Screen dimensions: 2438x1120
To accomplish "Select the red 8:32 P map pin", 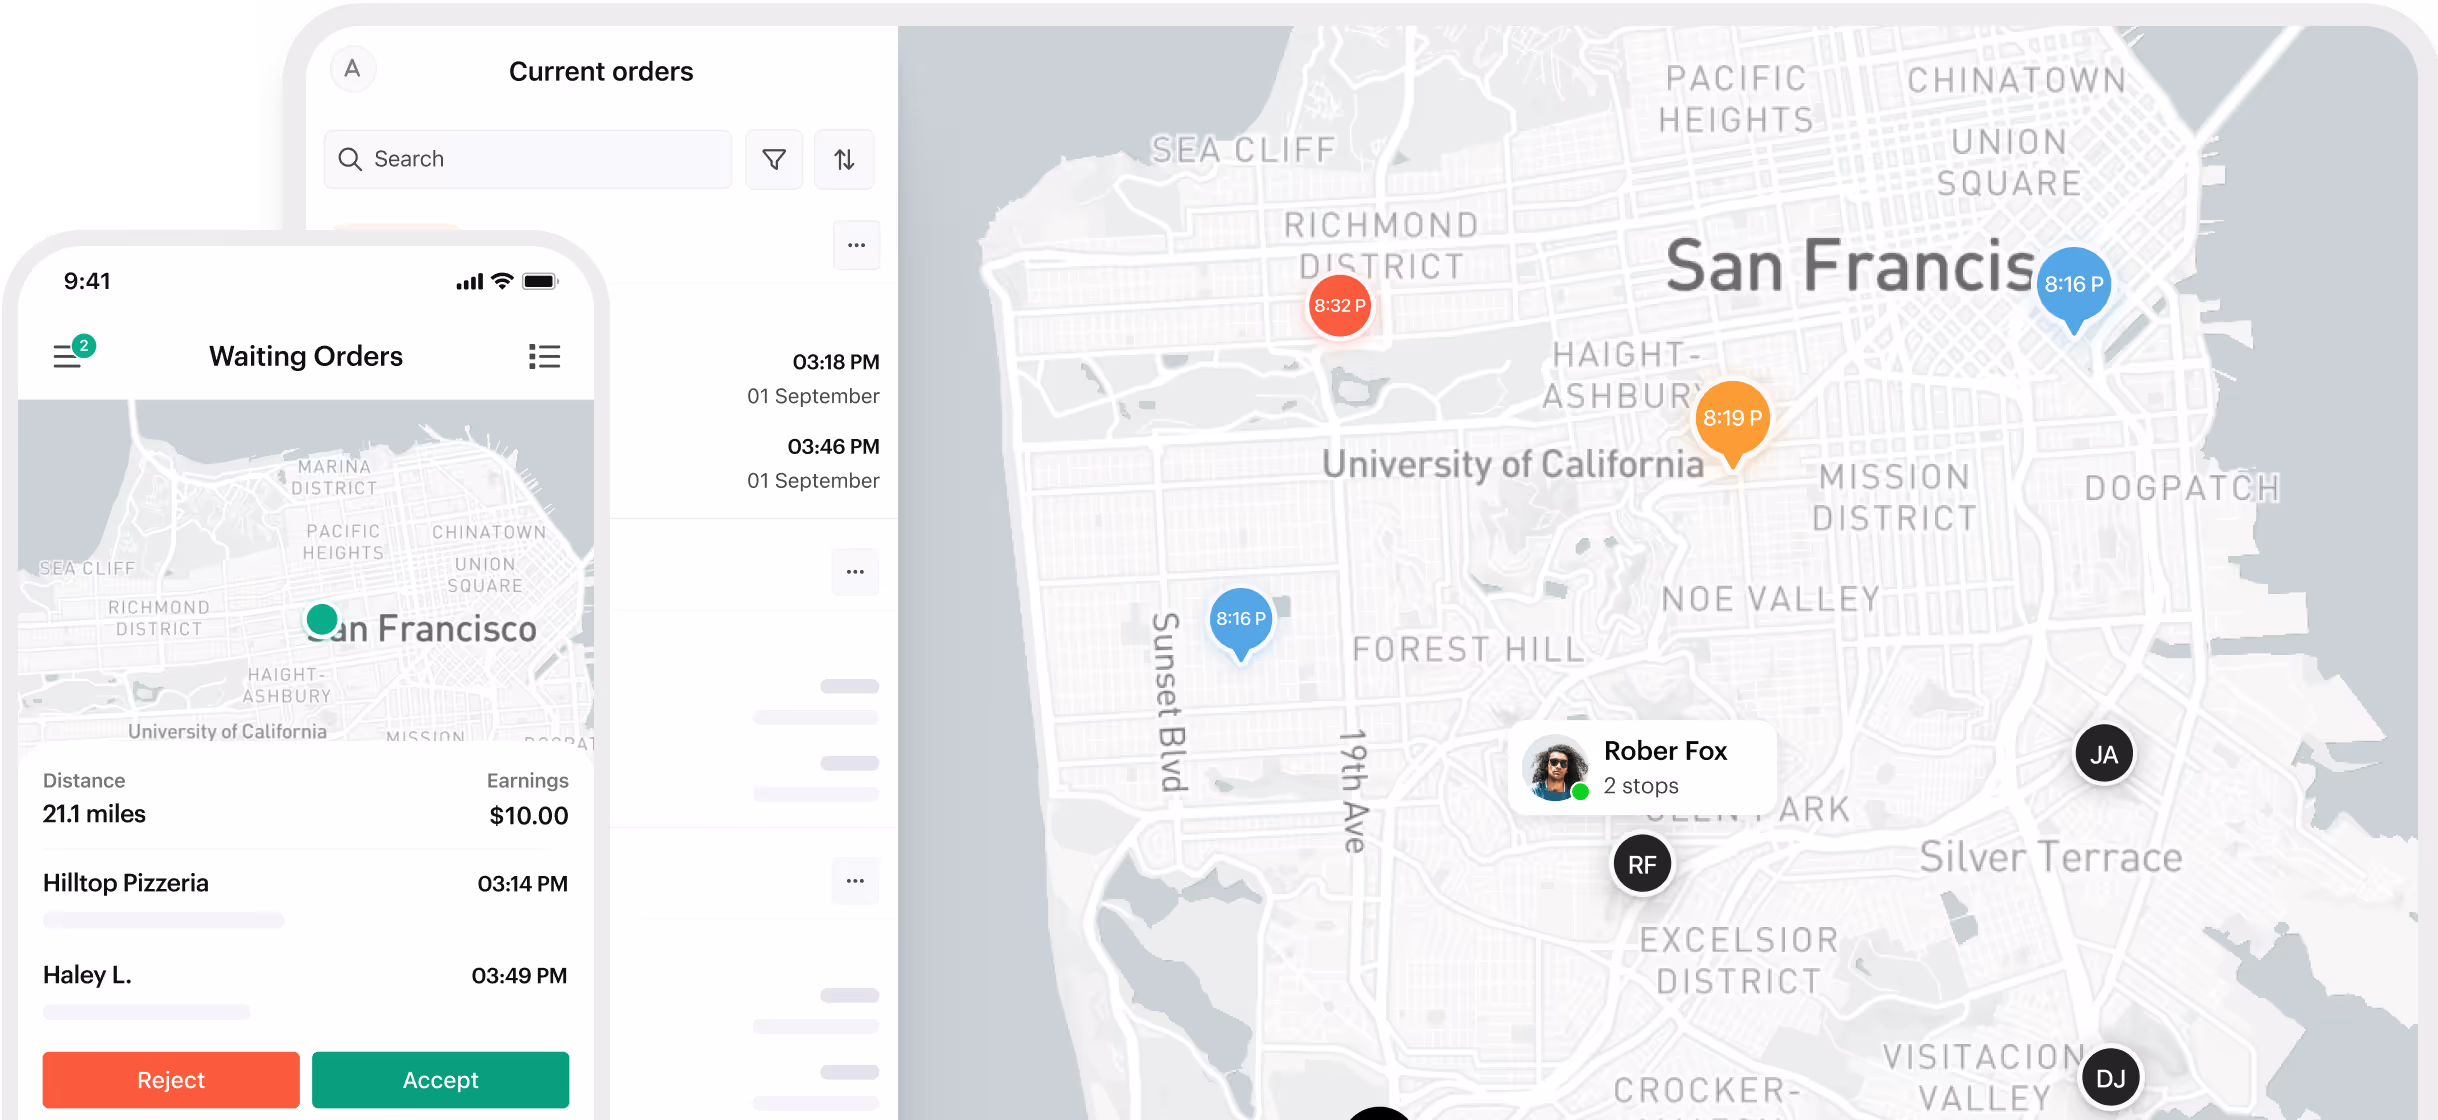I will coord(1339,306).
